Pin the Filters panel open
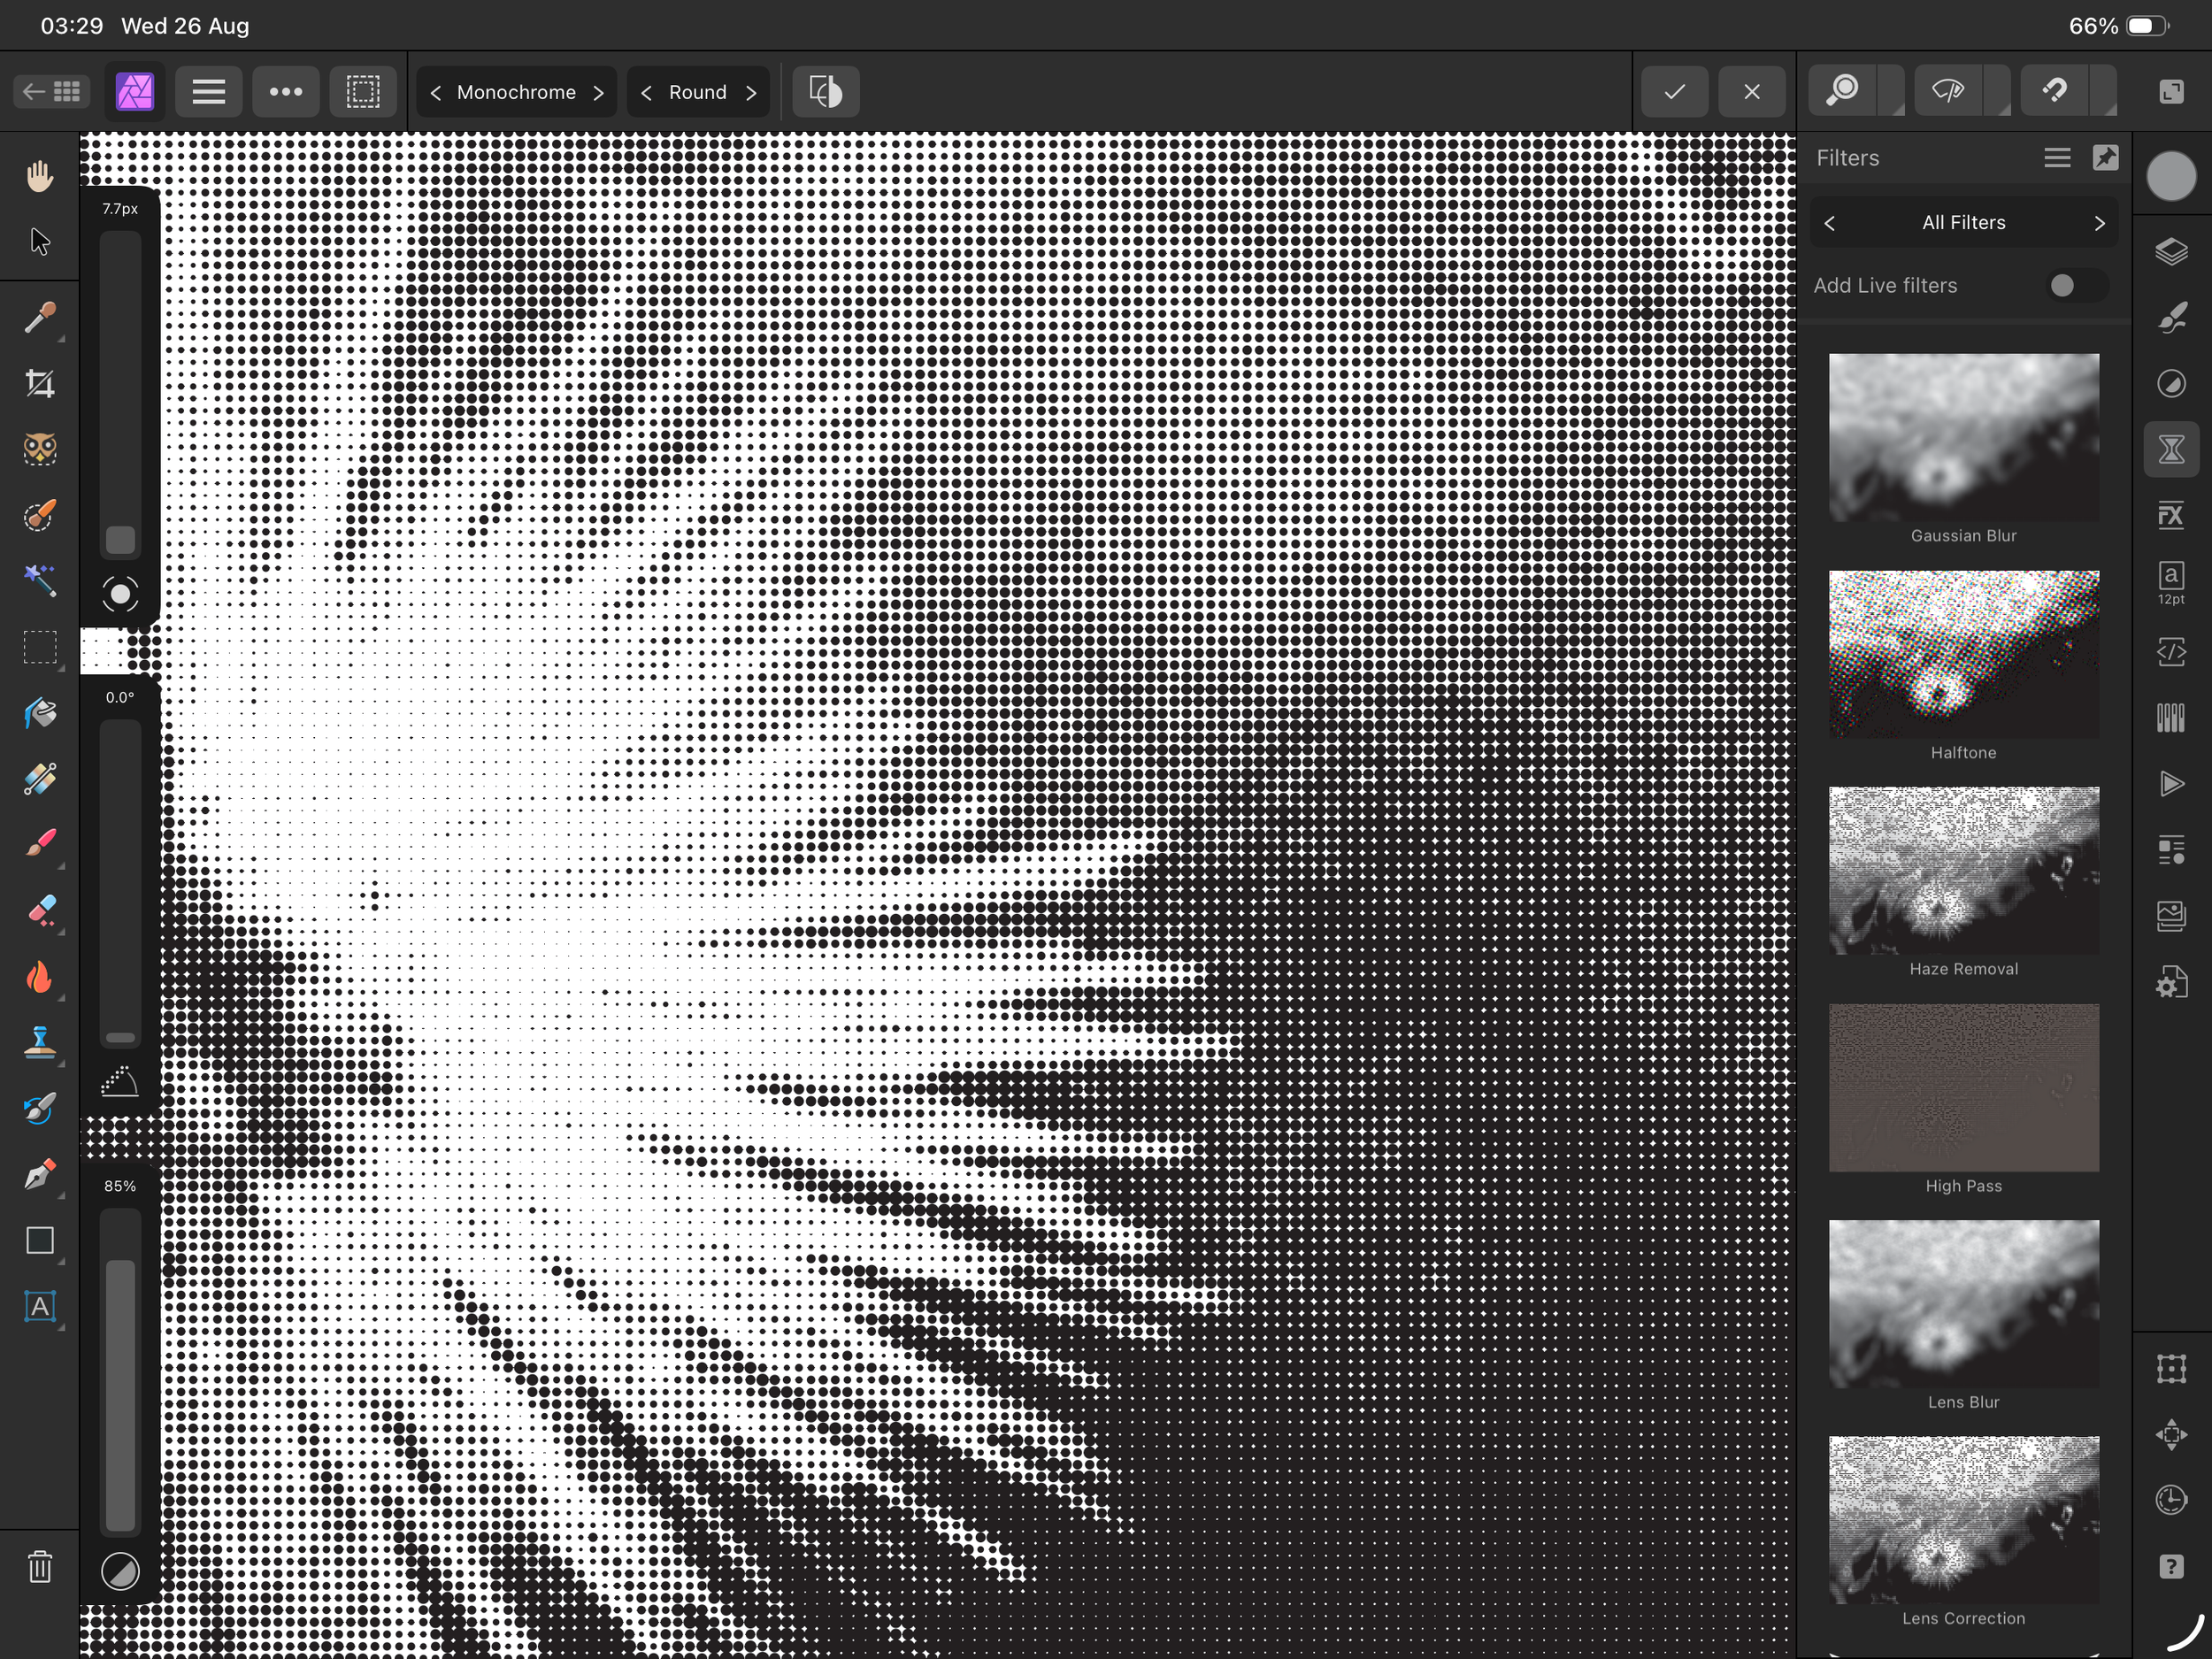This screenshot has width=2212, height=1659. 2105,158
